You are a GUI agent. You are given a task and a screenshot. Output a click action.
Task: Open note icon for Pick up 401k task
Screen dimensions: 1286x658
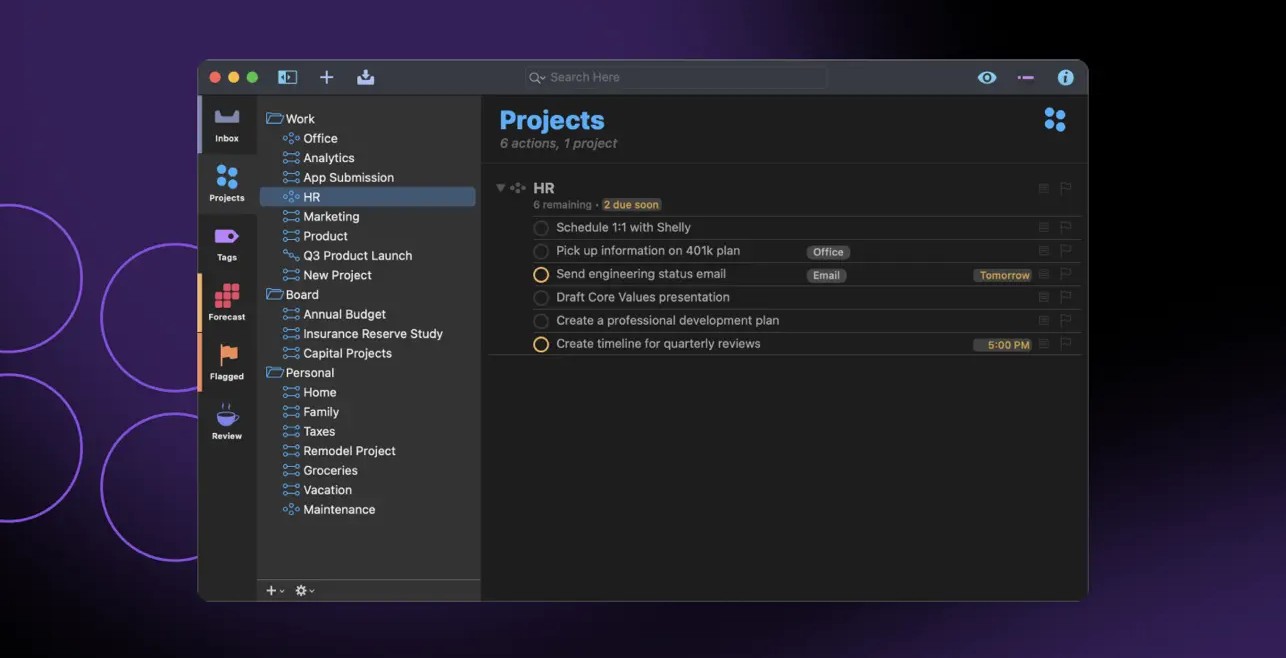1044,251
